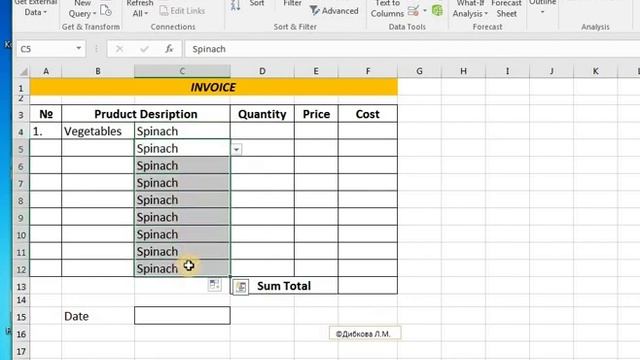Open the New Query dropdown
640x360 pixels.
click(x=82, y=9)
